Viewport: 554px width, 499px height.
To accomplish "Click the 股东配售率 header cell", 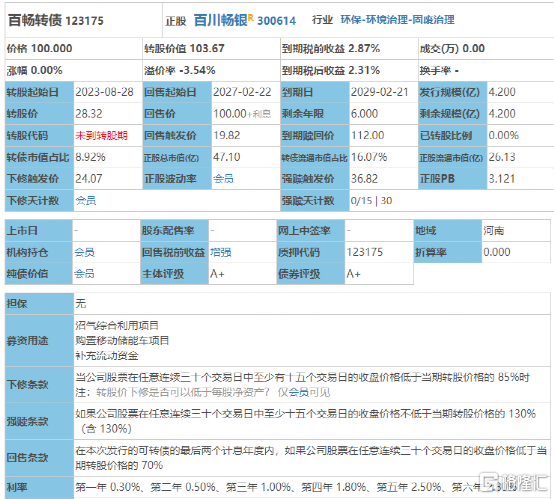I will tap(175, 231).
